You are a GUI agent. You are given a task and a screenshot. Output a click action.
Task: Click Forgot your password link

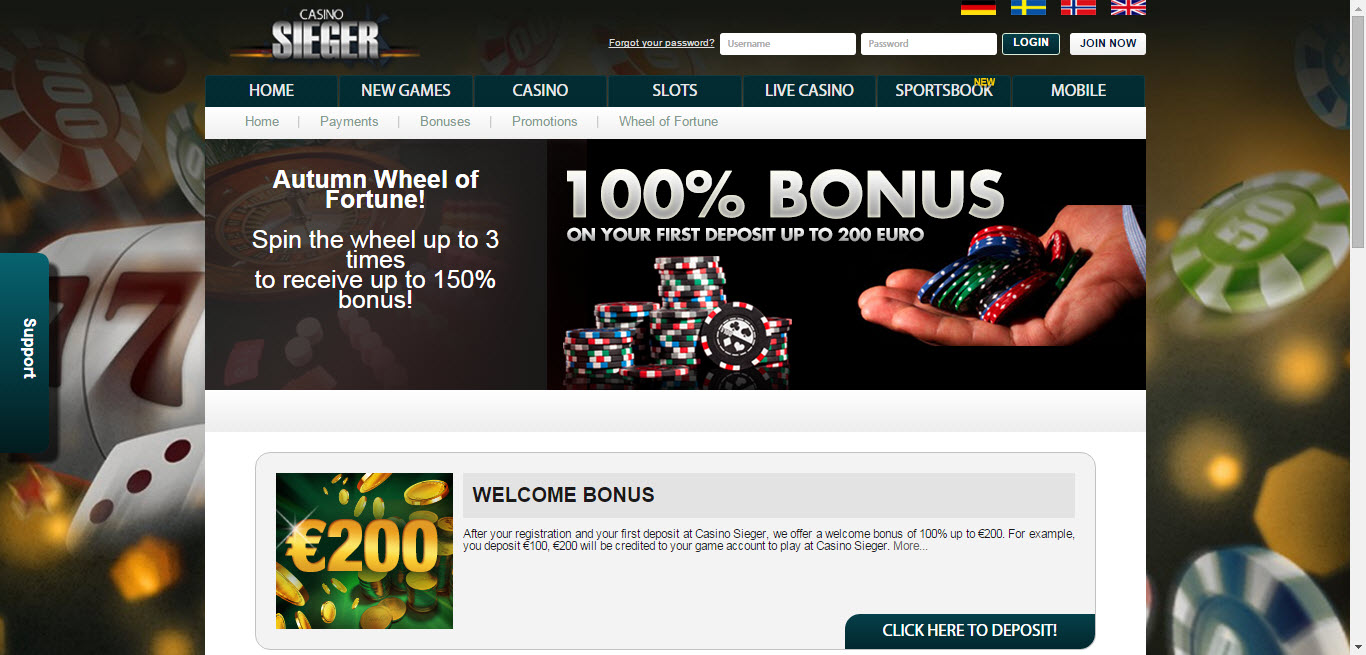661,43
